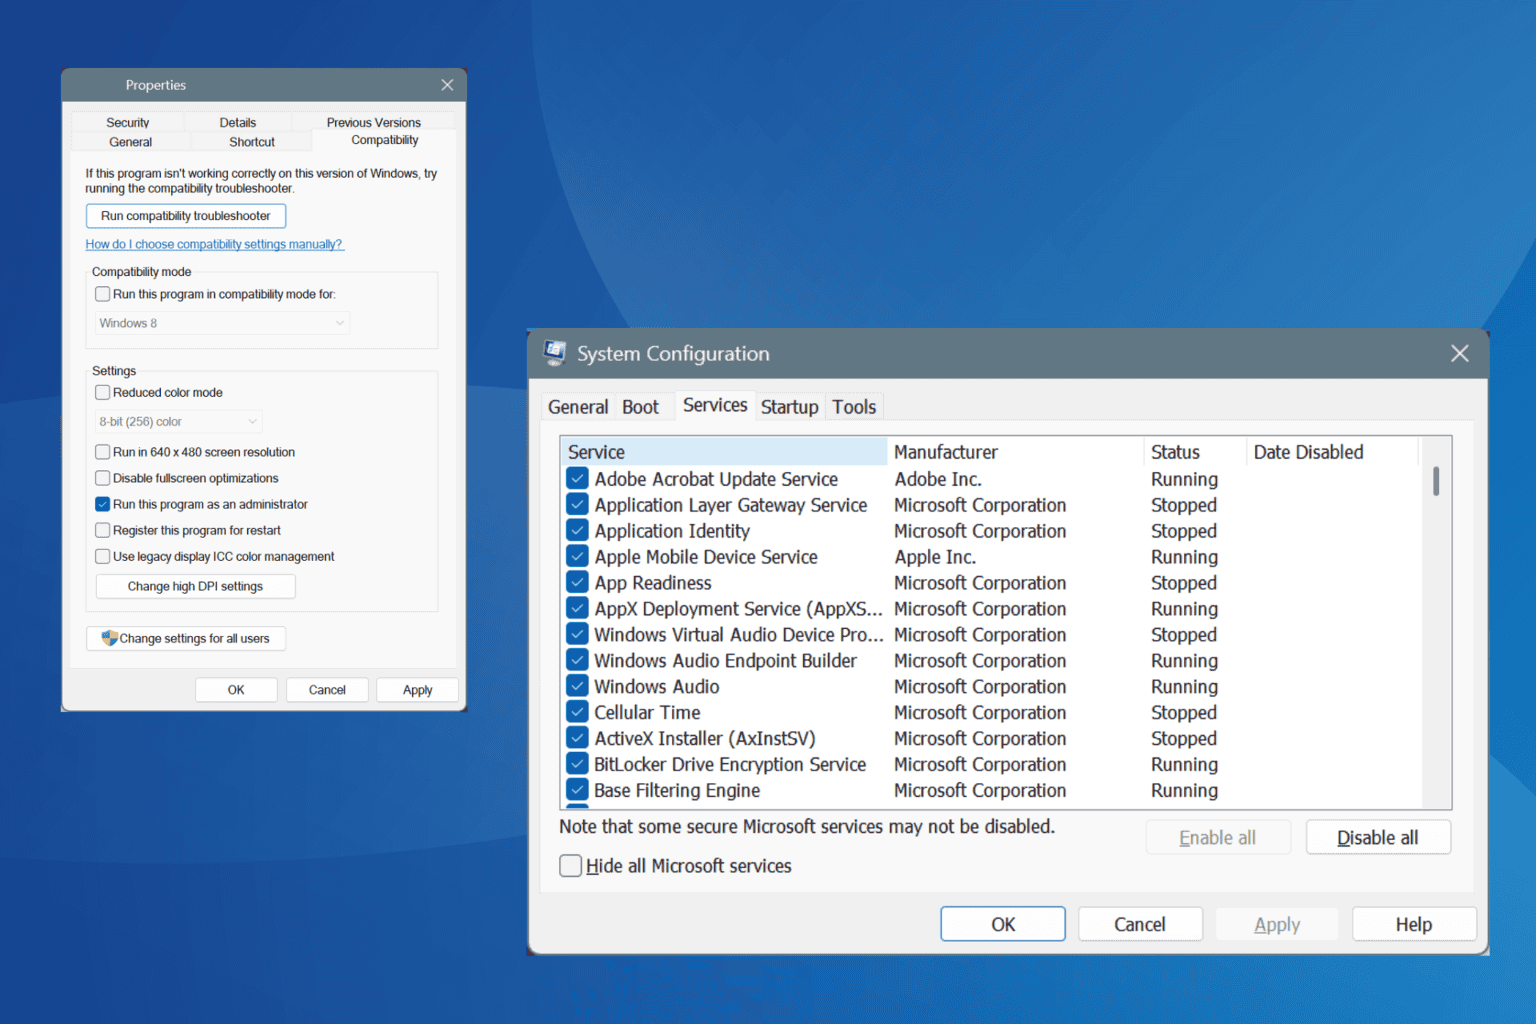
Task: Open the Windows 8 compatibility mode dropdown
Action: point(222,323)
